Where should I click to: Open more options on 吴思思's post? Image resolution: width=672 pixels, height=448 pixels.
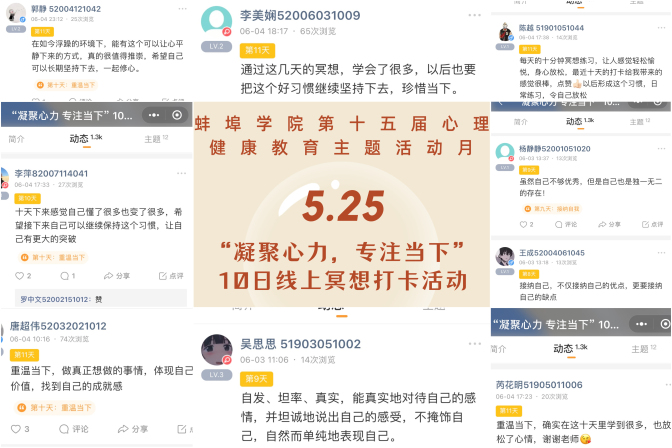coord(474,344)
